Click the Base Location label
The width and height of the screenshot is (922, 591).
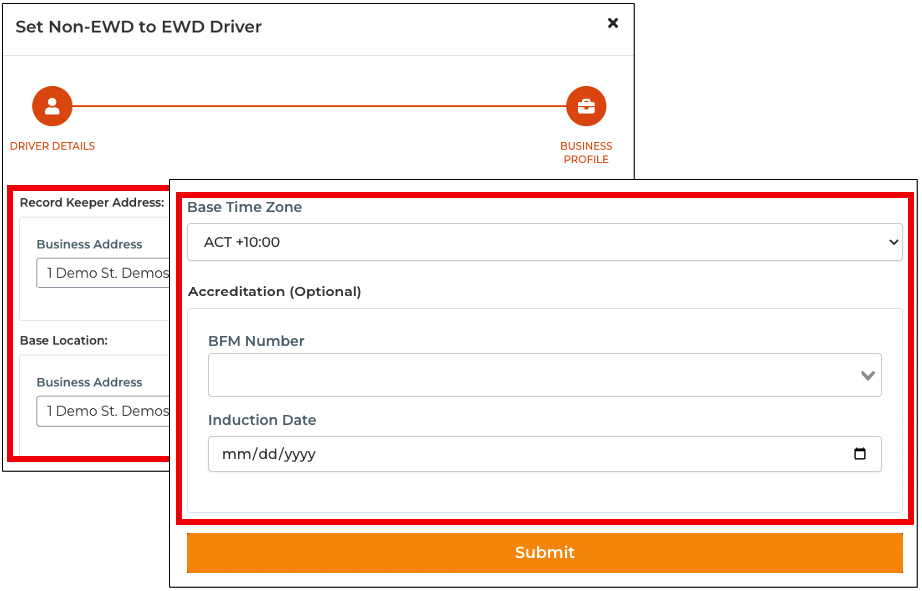64,340
